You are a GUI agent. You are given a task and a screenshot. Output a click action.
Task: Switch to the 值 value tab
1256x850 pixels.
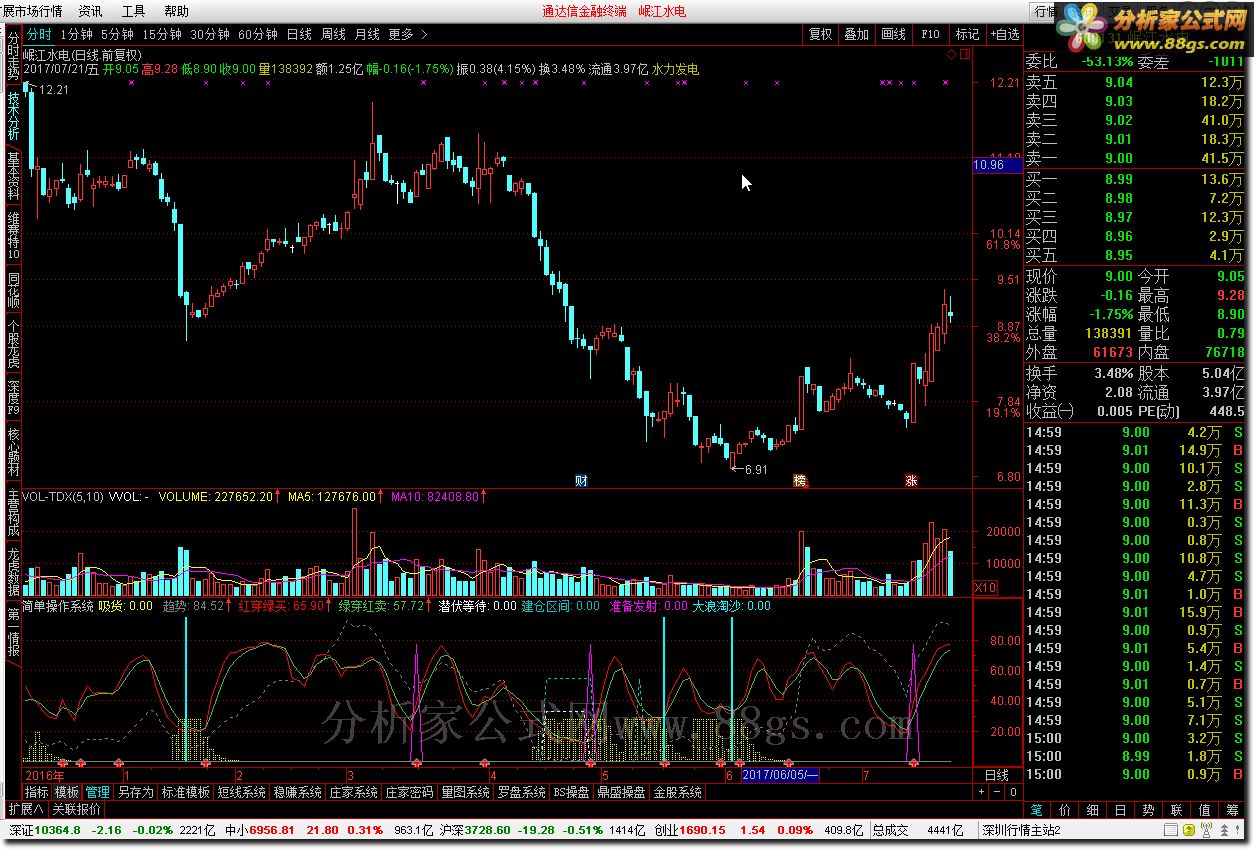(x=1205, y=810)
